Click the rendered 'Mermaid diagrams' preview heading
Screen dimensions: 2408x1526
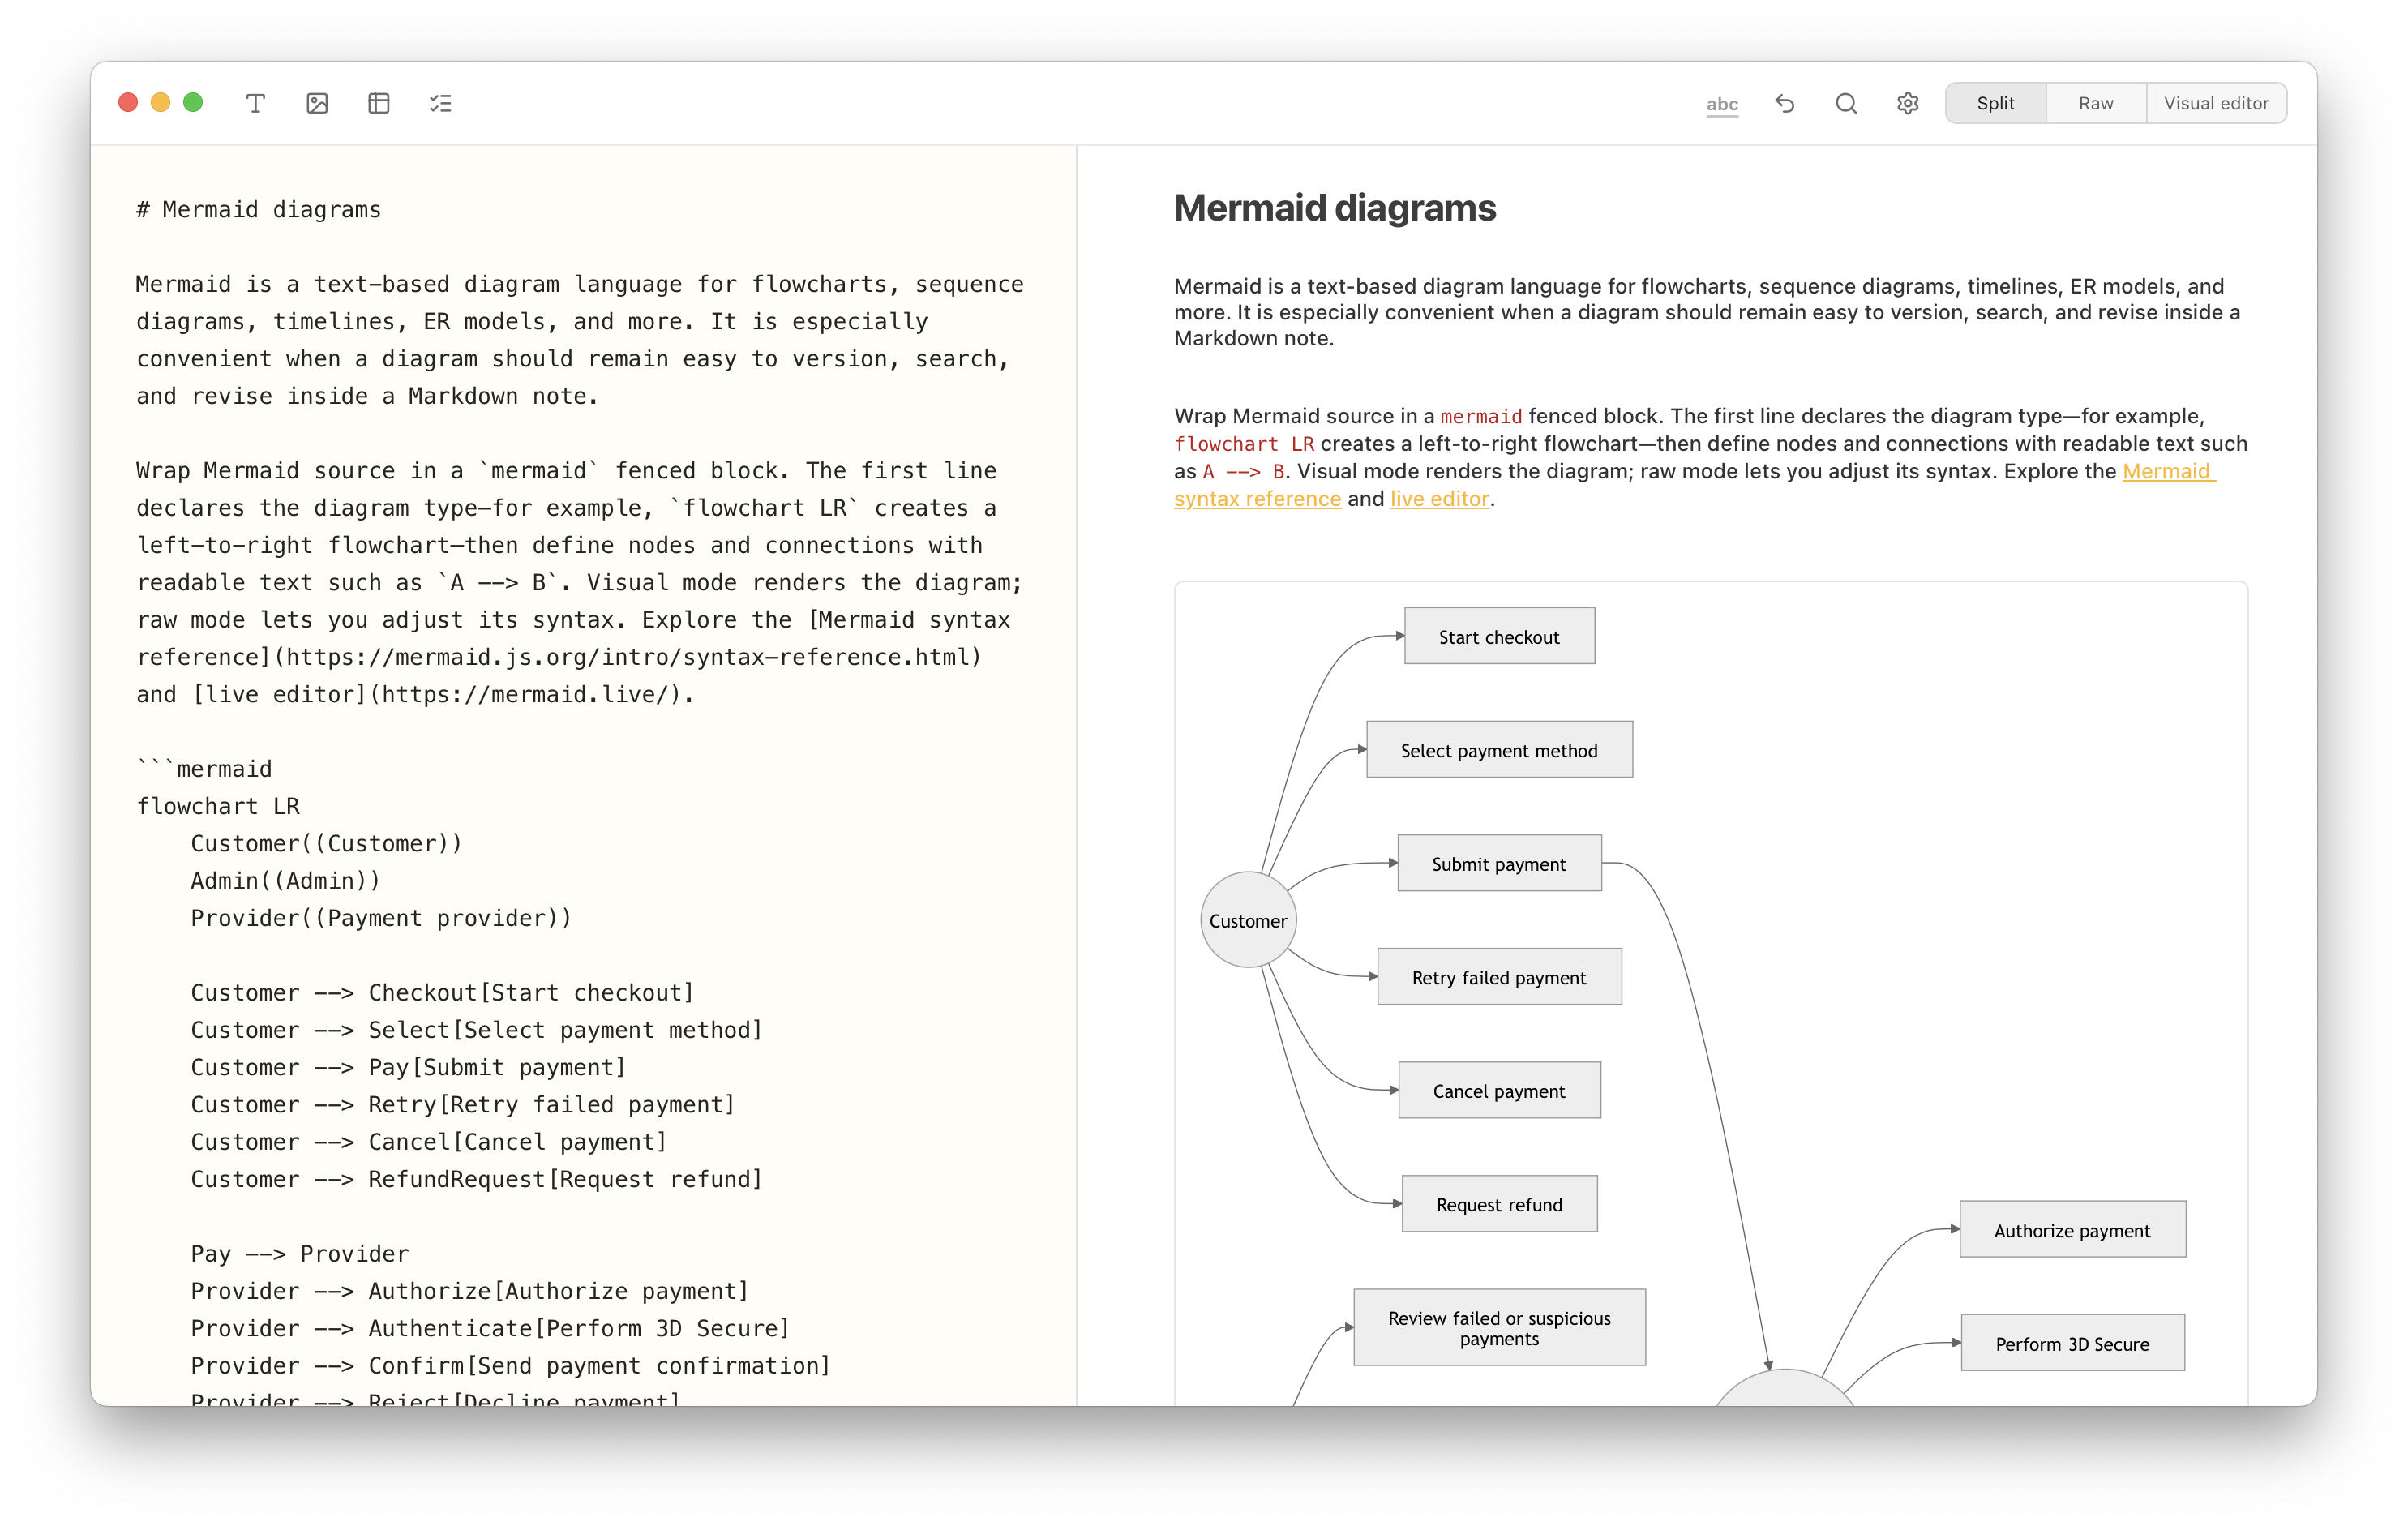(x=1335, y=208)
